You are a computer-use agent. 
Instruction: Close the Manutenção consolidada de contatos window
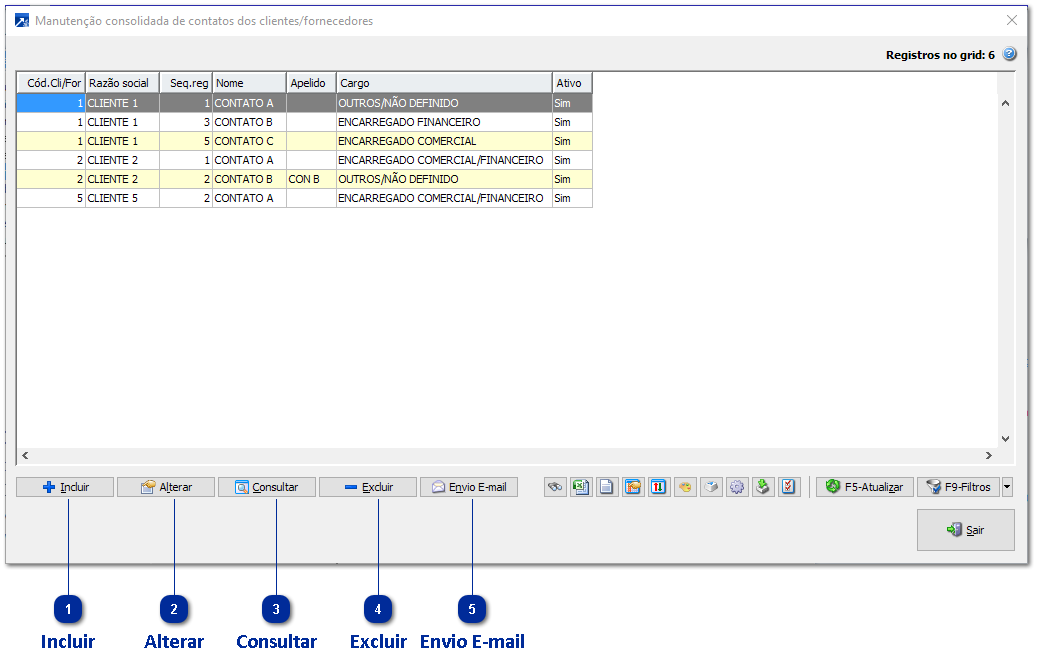[1012, 20]
